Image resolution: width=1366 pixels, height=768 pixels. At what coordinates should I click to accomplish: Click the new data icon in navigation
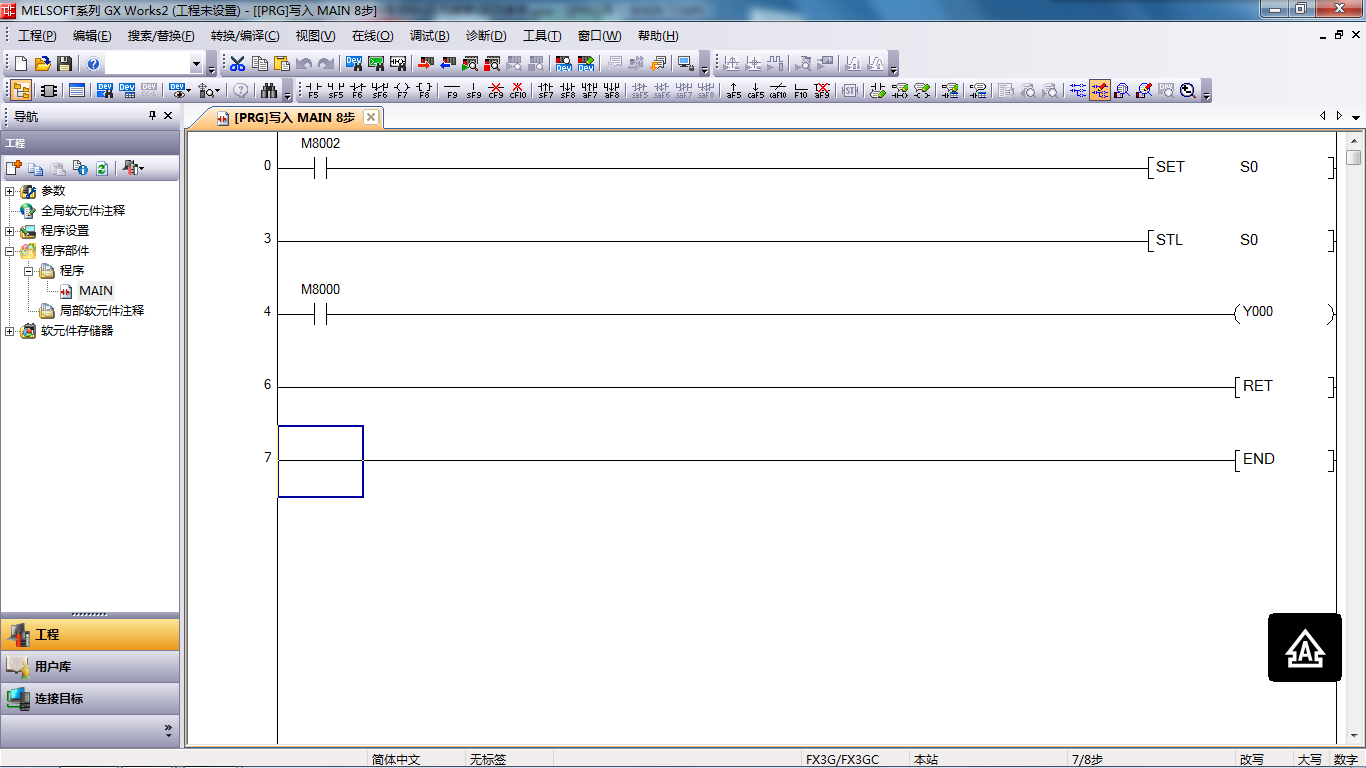pos(14,168)
